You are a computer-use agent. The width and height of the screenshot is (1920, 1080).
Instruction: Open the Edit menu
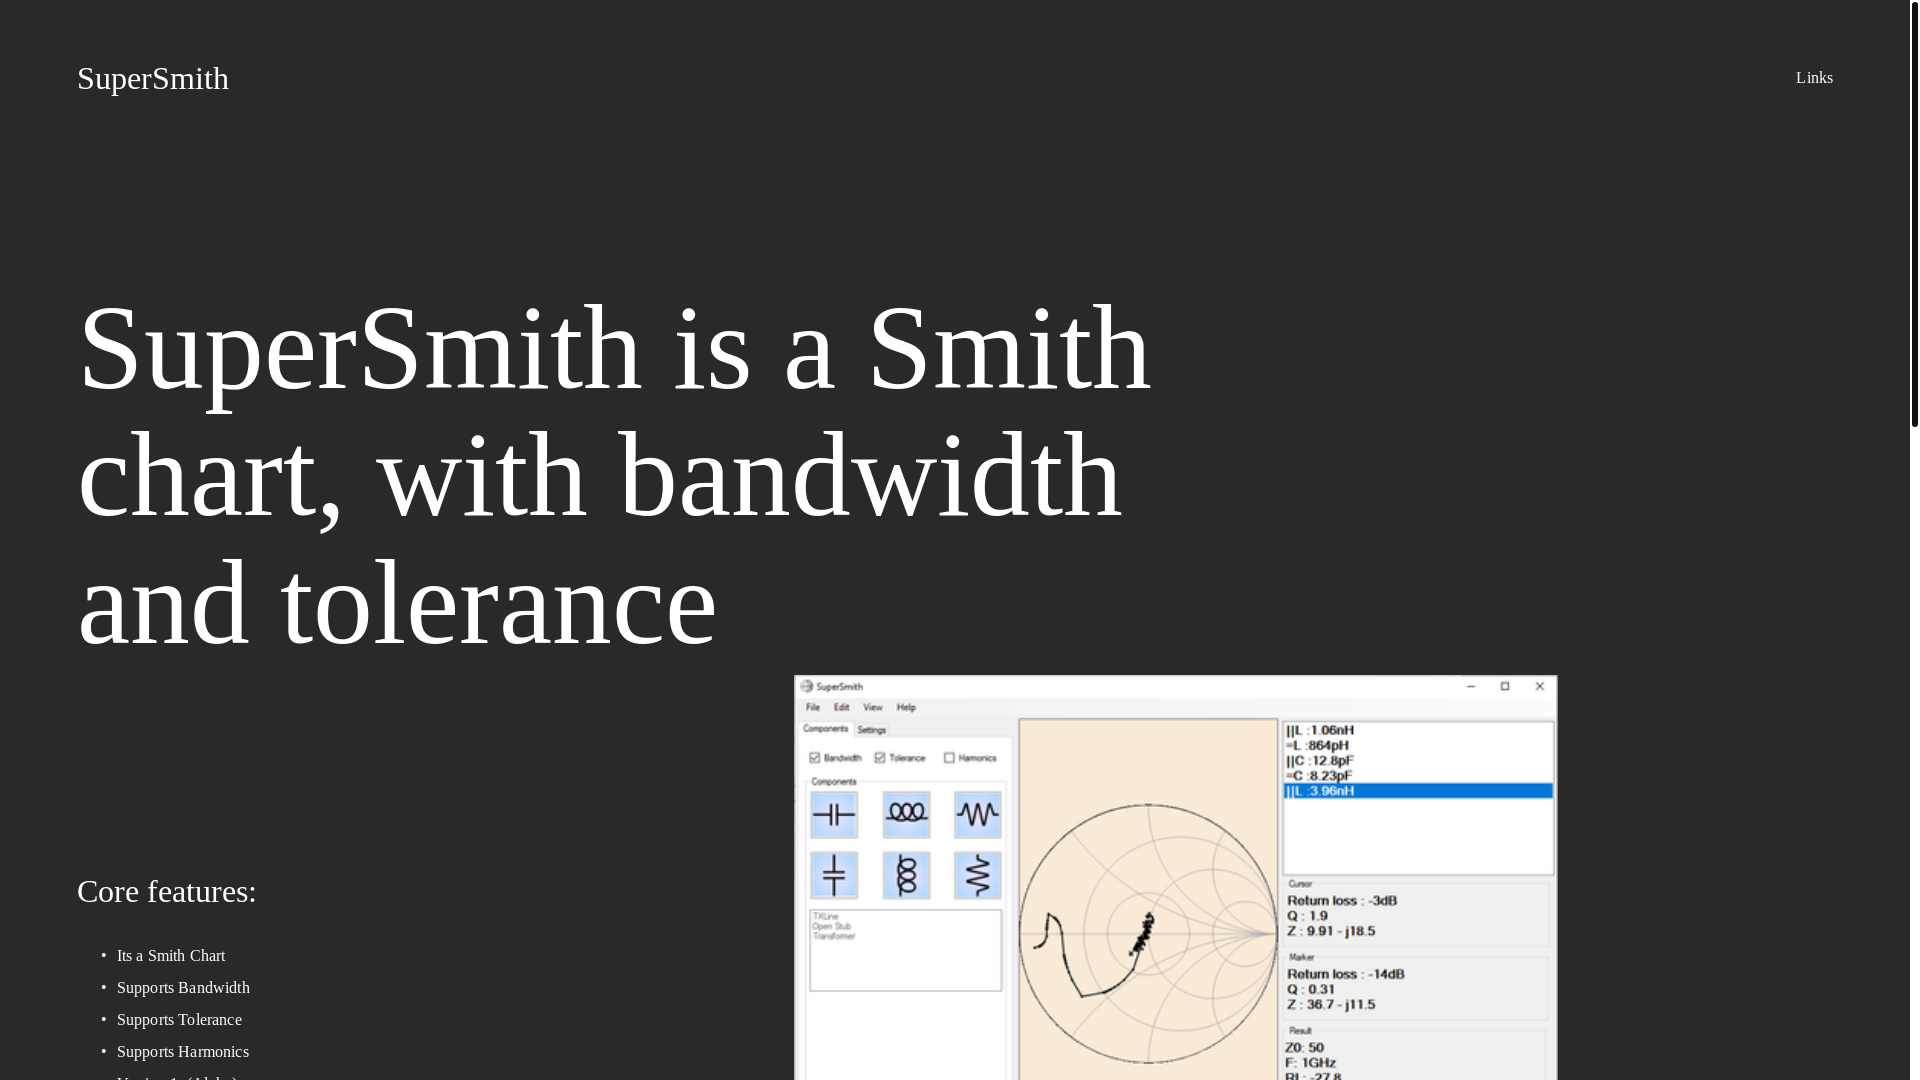842,707
